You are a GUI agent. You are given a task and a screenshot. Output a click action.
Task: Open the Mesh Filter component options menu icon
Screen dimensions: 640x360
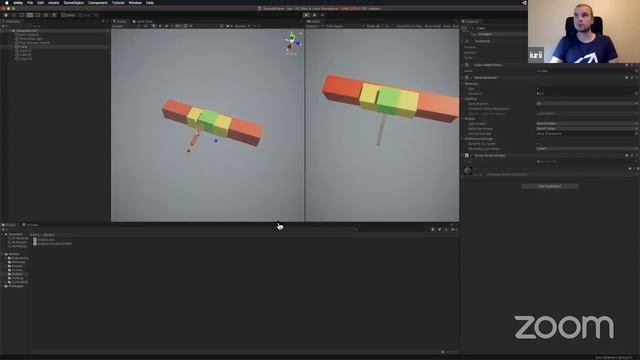click(637, 65)
